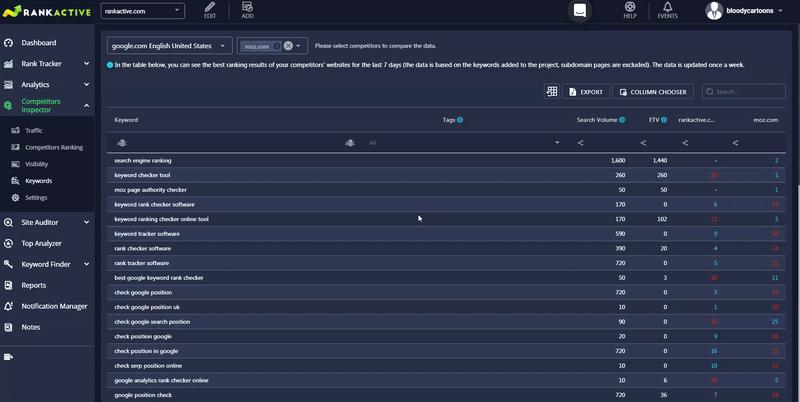
Task: Open Top Analyzer from the sidebar
Action: [41, 243]
